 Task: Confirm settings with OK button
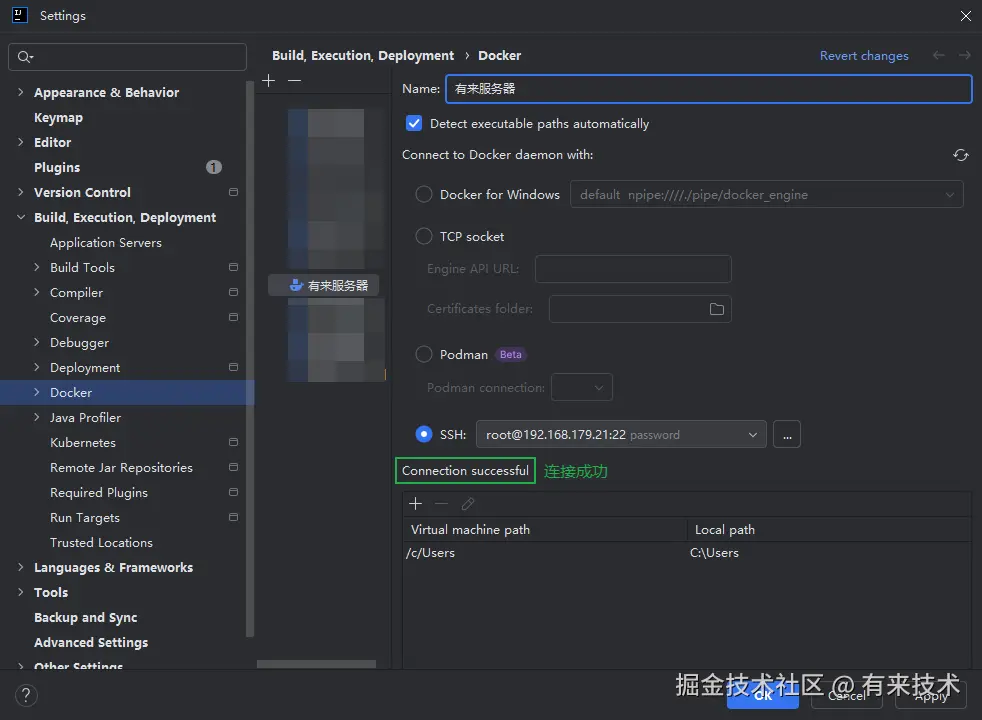763,696
